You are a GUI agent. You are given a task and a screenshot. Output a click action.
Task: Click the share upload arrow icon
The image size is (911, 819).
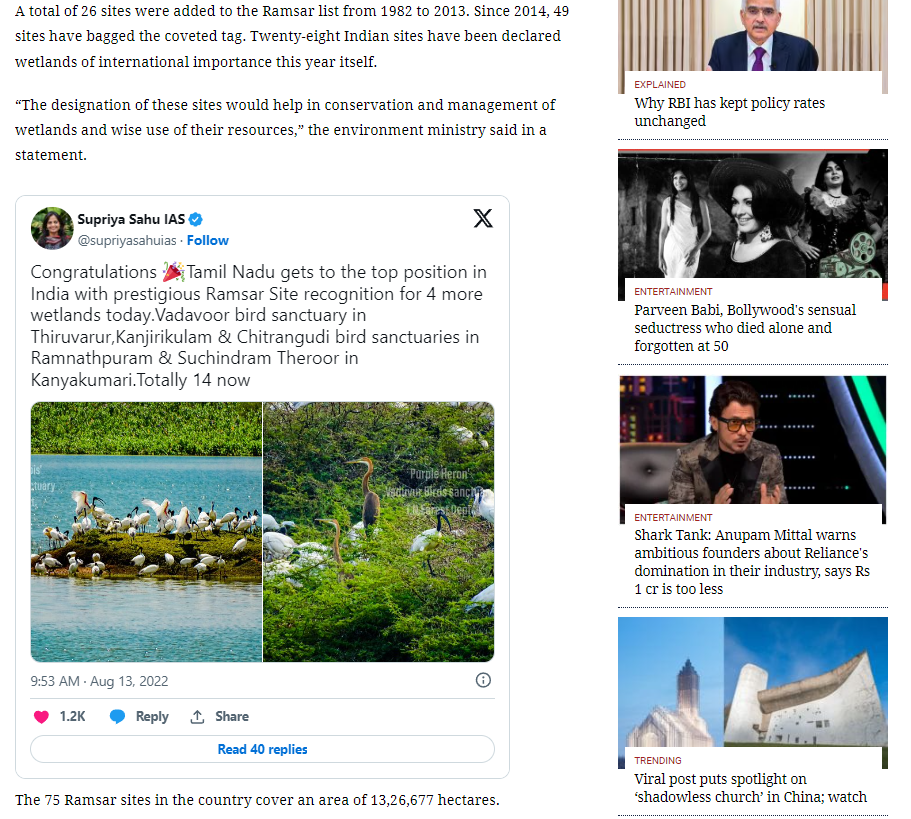pos(198,717)
